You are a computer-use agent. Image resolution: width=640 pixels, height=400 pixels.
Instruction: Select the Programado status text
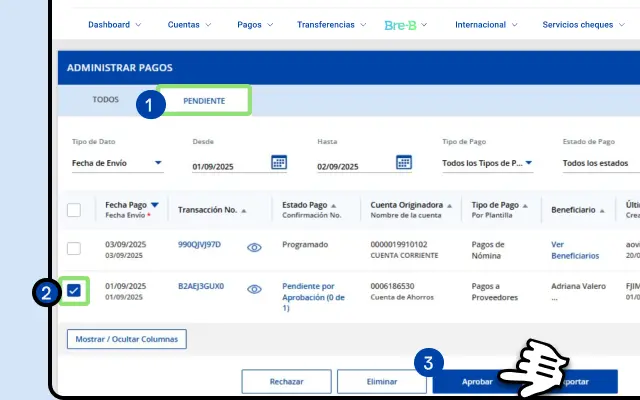tap(305, 244)
